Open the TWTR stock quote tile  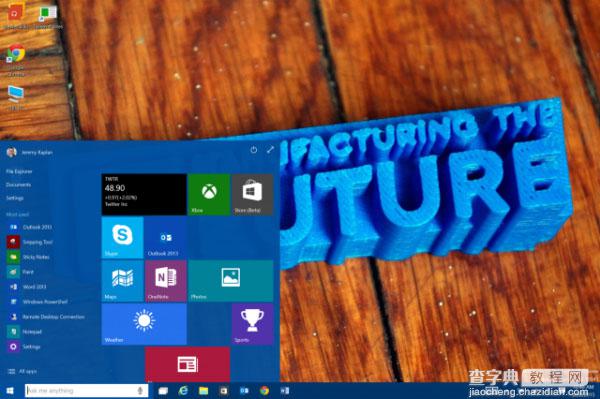144,194
